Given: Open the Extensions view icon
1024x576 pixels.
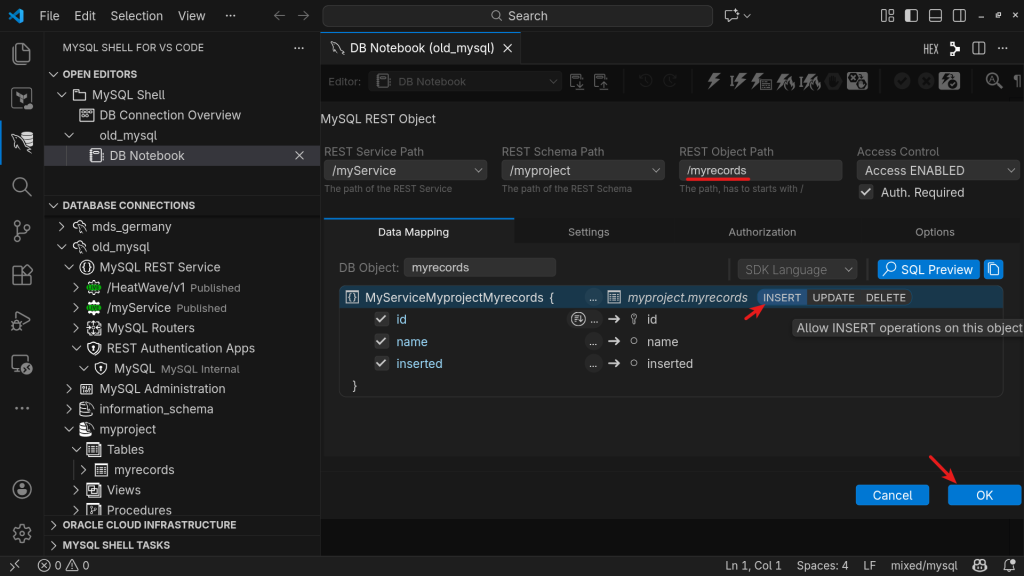Looking at the screenshot, I should pyautogui.click(x=21, y=275).
